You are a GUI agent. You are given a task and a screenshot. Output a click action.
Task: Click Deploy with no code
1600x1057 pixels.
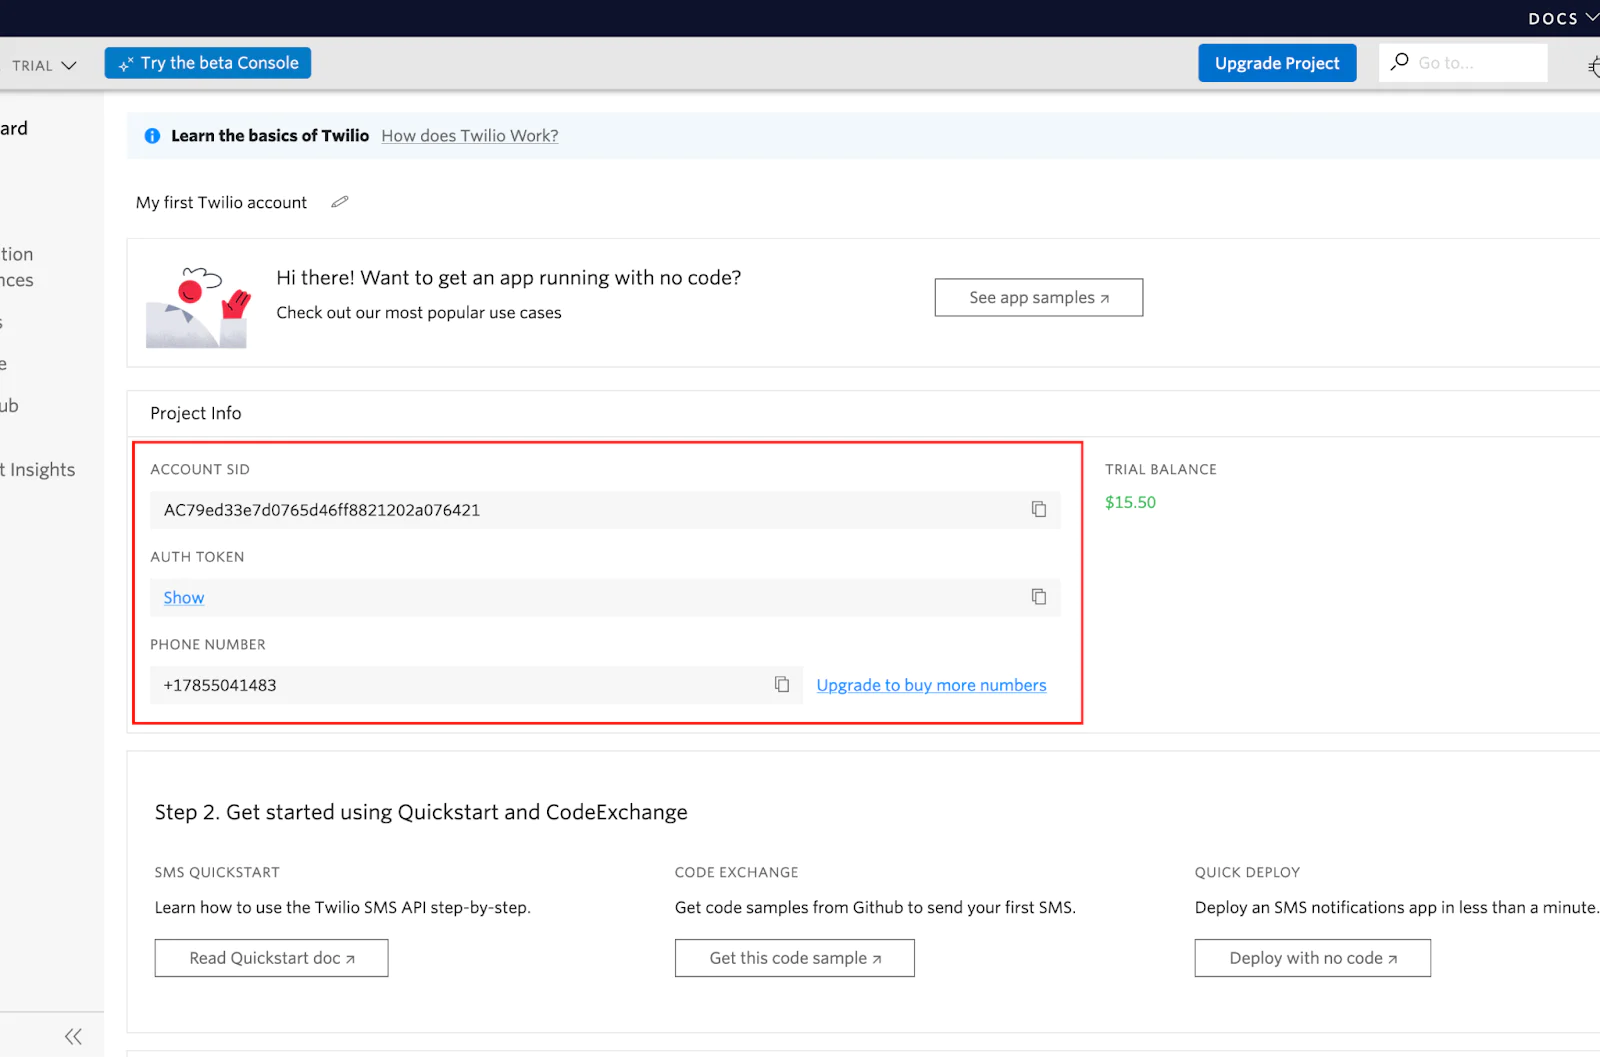coord(1312,958)
